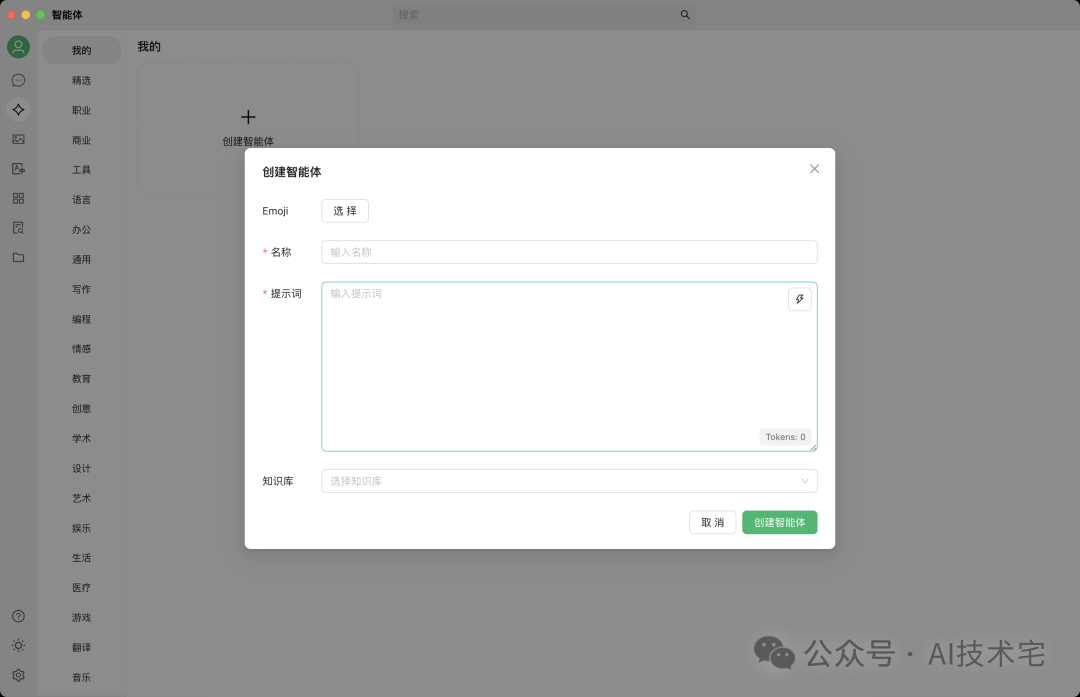Select the 艺术 category
The height and width of the screenshot is (697, 1080).
(81, 498)
